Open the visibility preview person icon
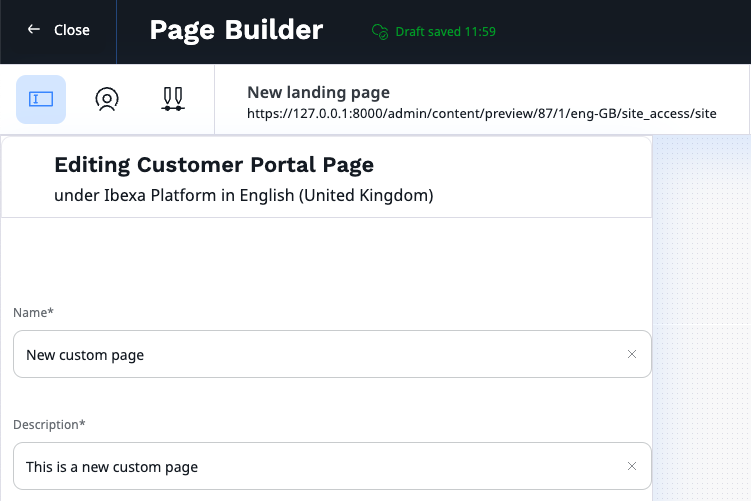 pos(106,99)
